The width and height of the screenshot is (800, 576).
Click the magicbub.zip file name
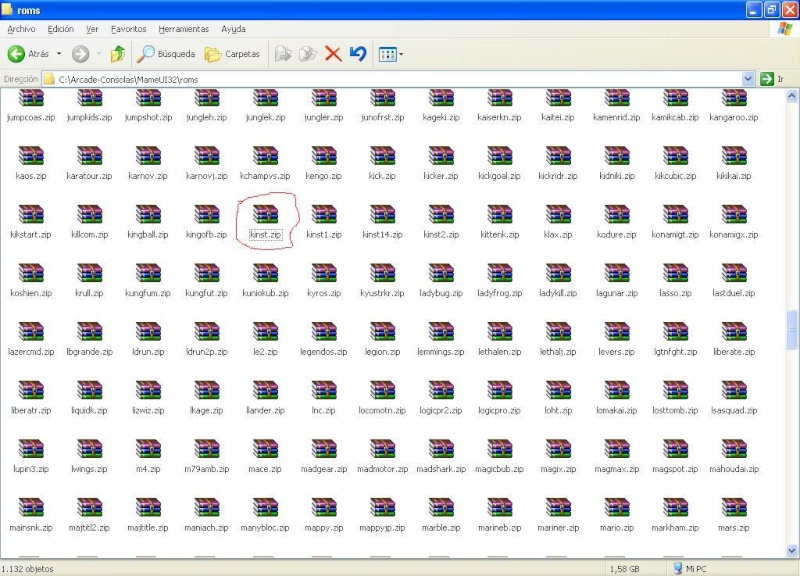click(499, 469)
